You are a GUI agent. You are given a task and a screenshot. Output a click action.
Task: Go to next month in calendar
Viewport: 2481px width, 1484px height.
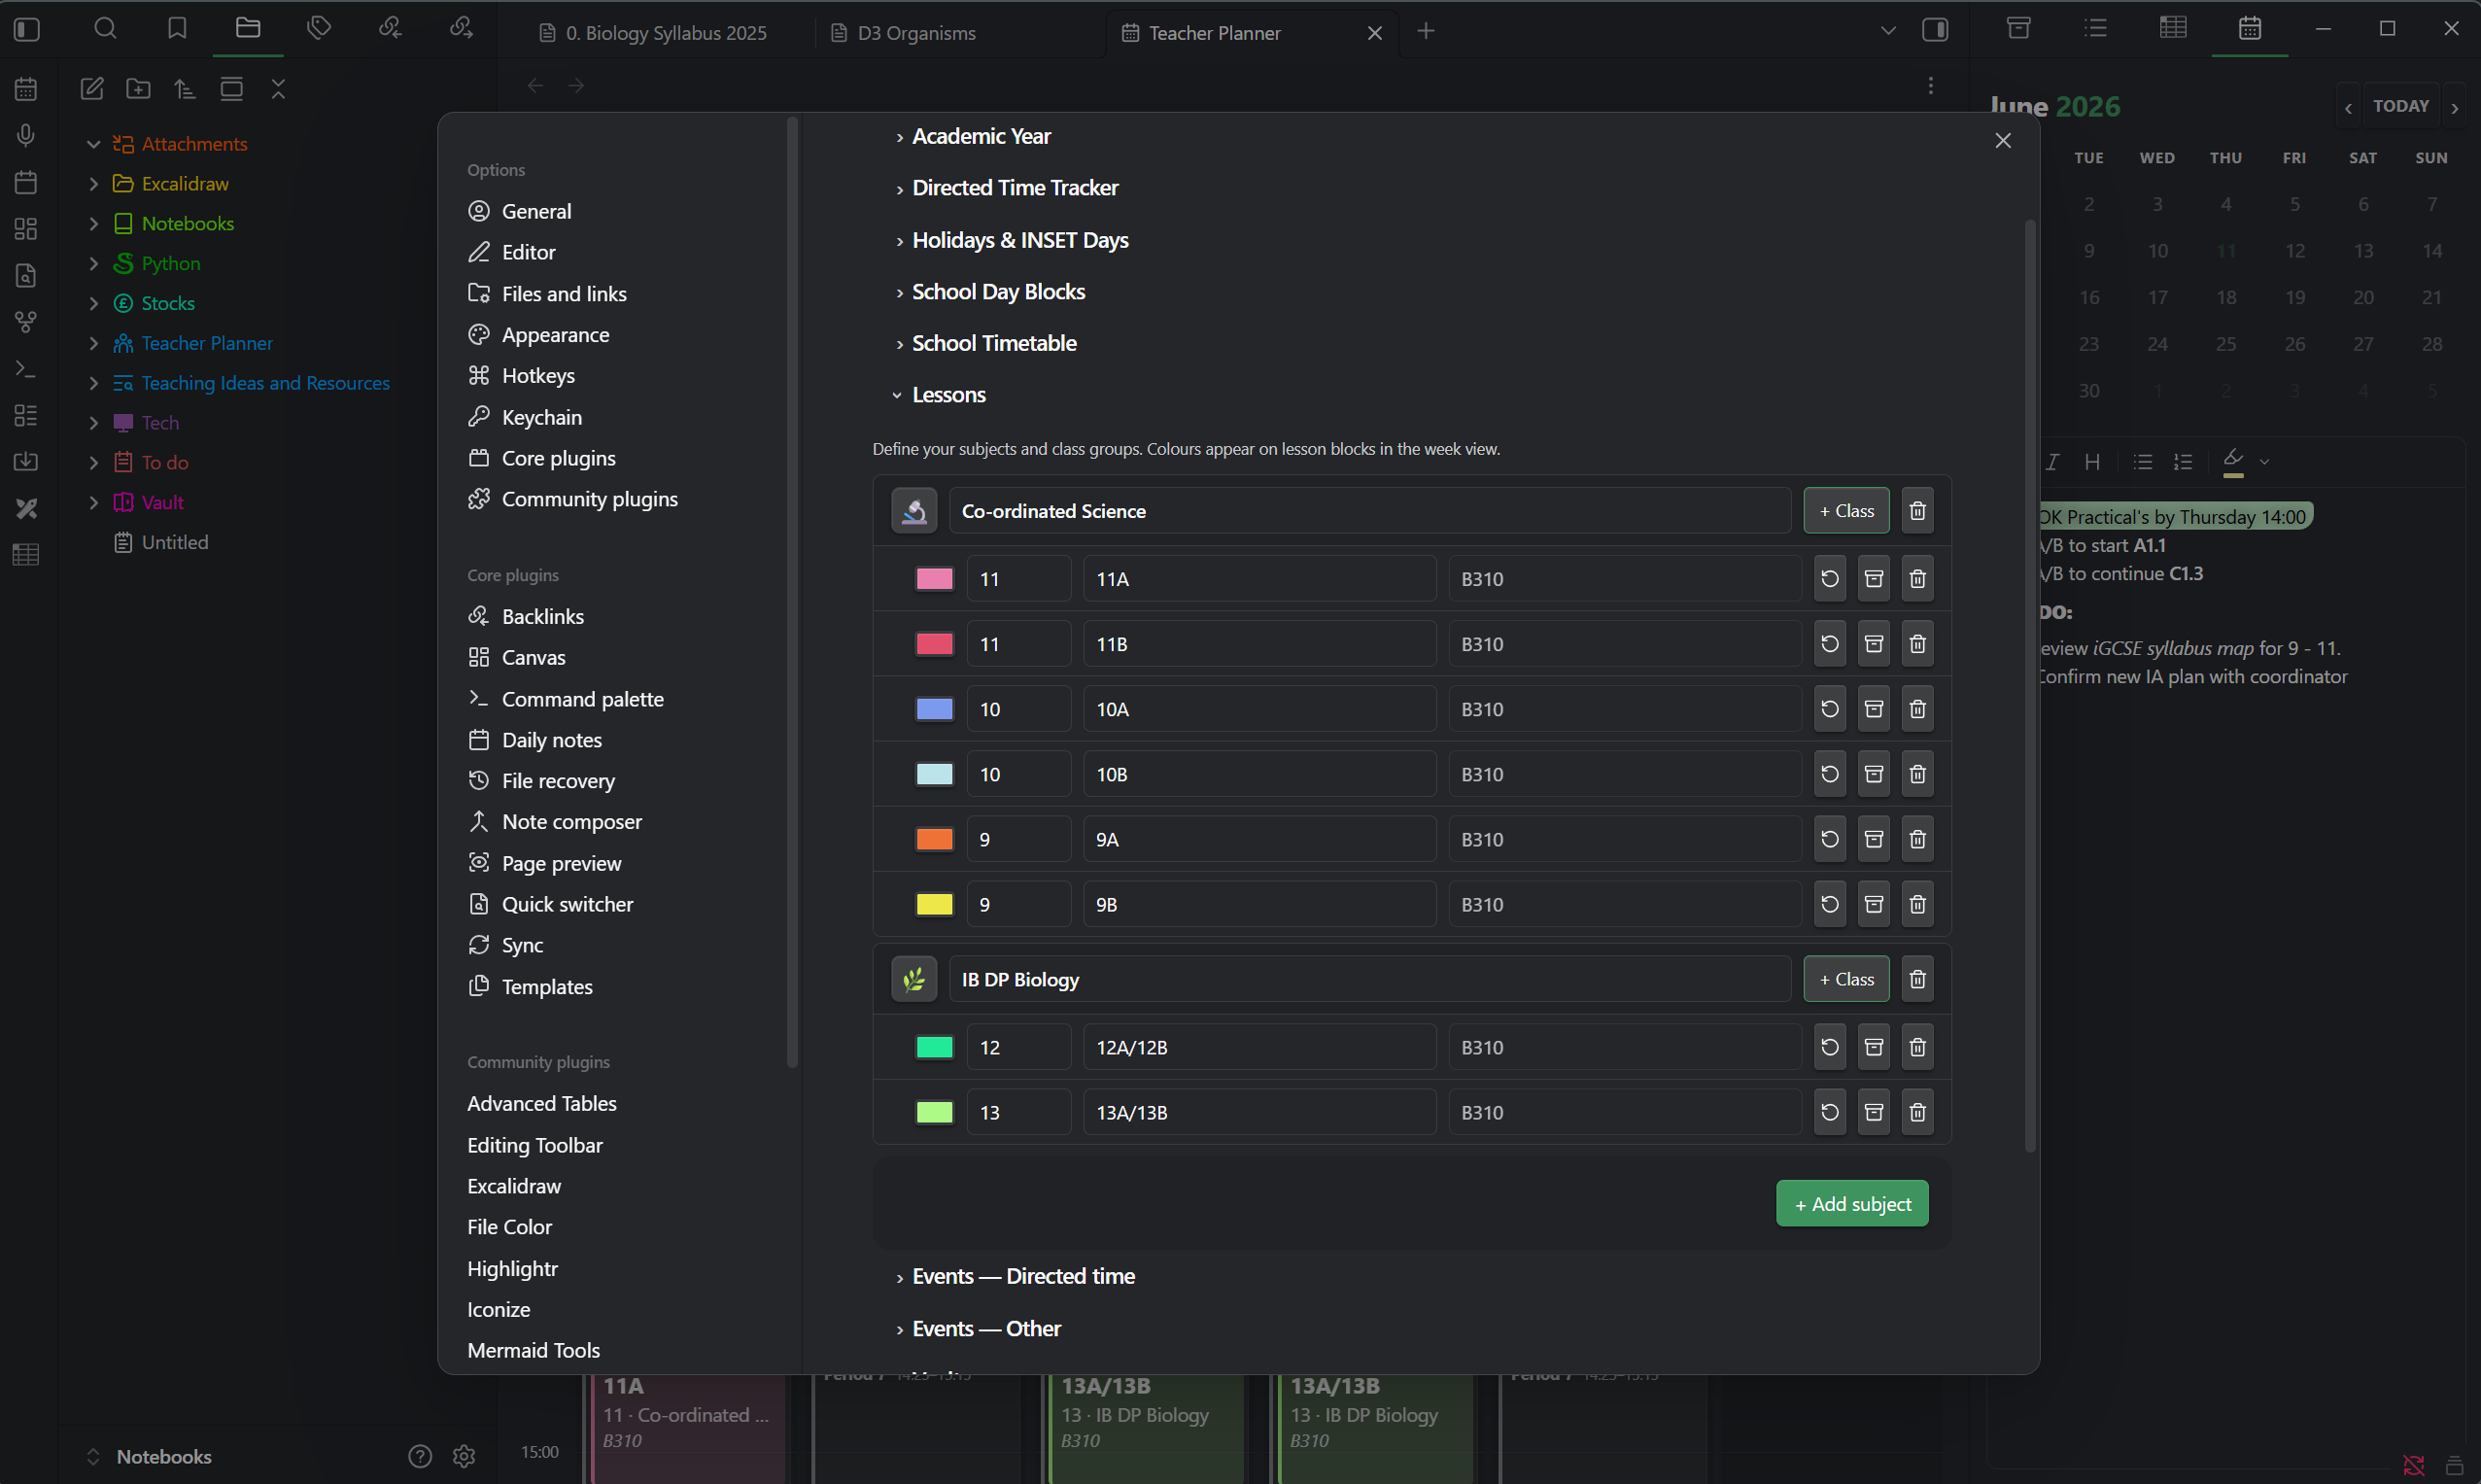2454,107
